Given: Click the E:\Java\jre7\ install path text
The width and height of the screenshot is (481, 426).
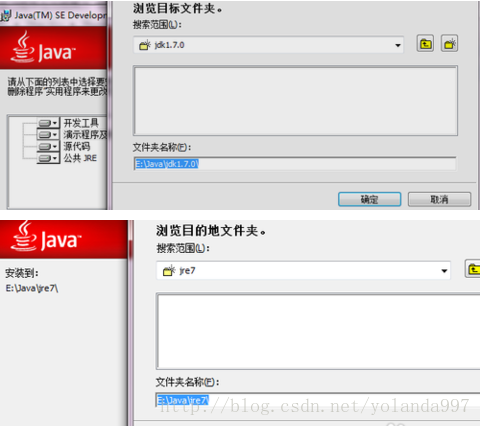Looking at the screenshot, I should click(32, 288).
